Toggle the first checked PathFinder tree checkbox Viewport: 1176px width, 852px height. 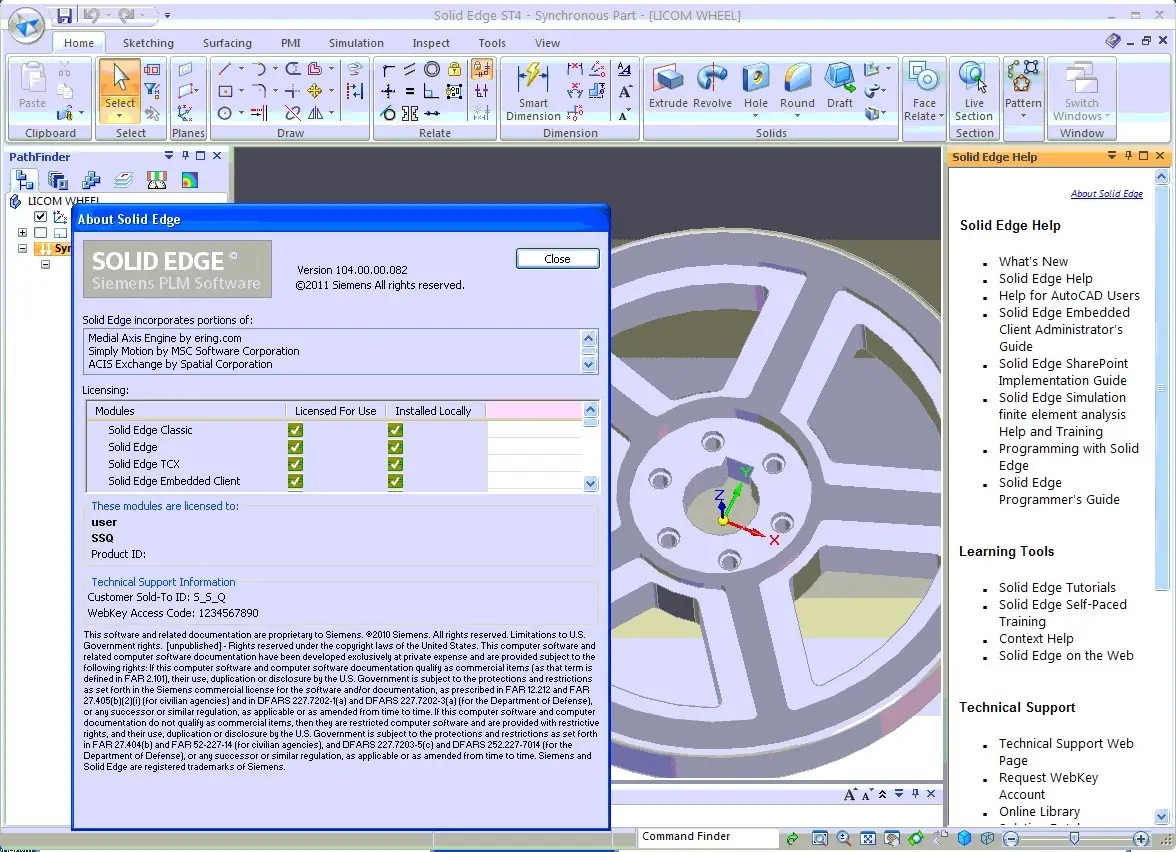[x=40, y=216]
